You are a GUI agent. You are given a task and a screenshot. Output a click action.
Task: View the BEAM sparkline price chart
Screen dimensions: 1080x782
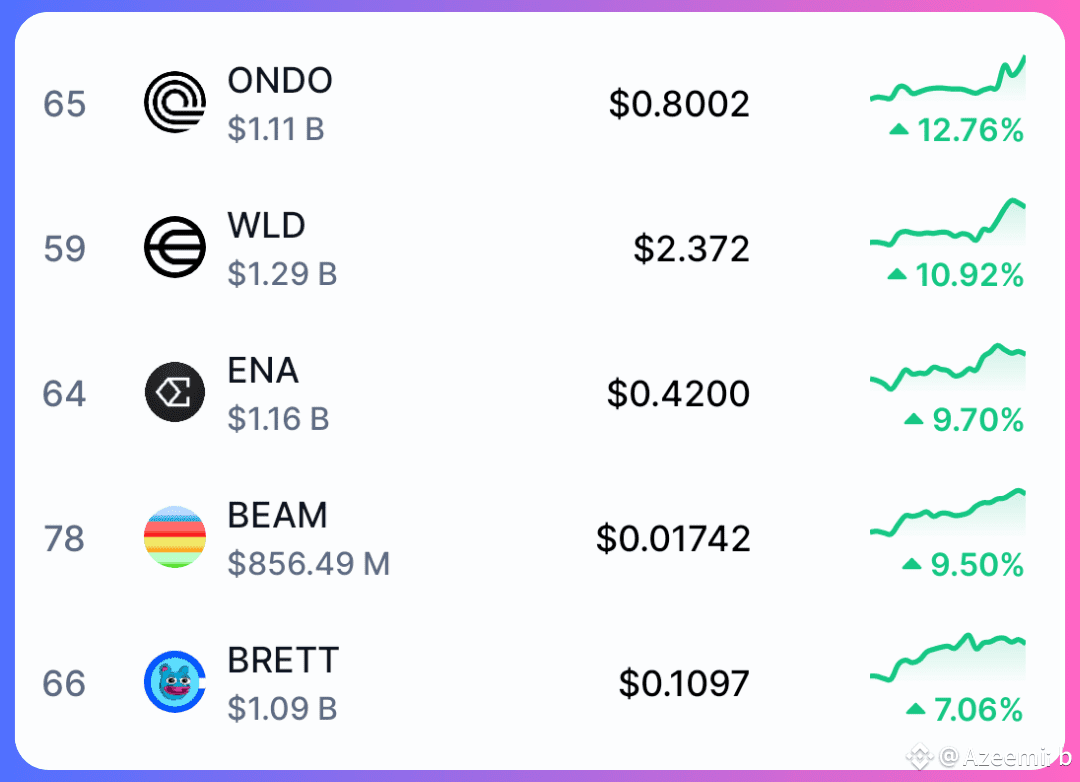tap(948, 513)
